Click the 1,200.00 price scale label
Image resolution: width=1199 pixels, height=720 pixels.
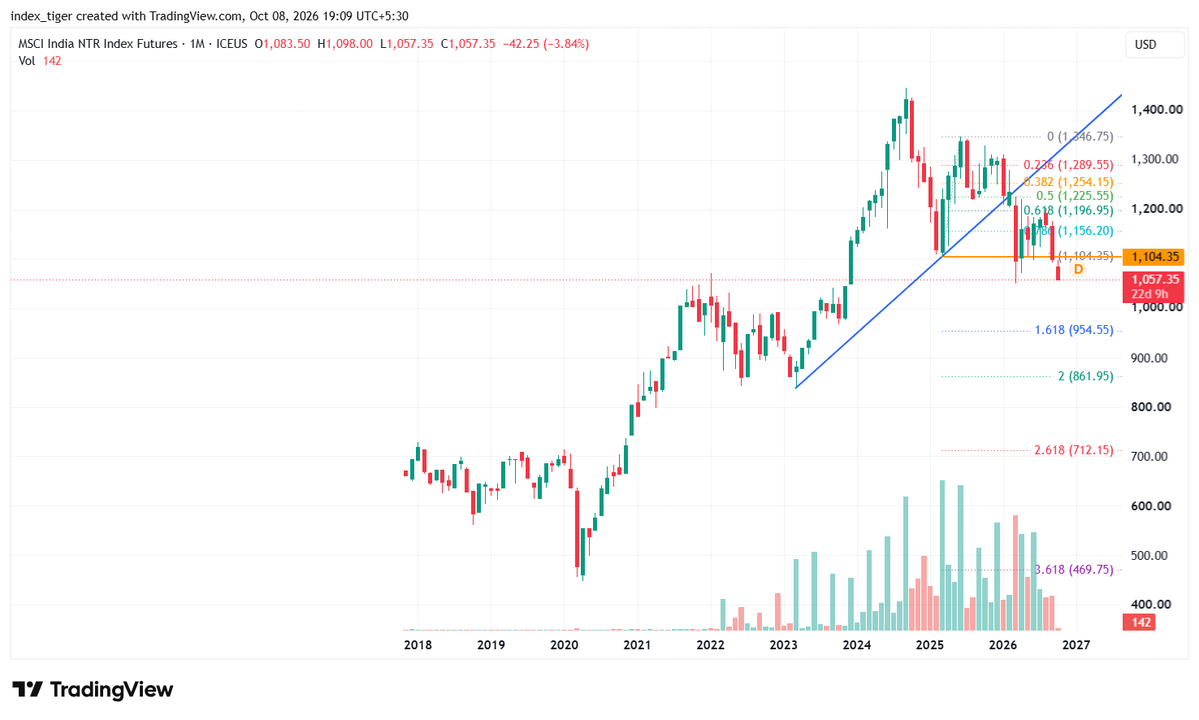click(x=1157, y=209)
